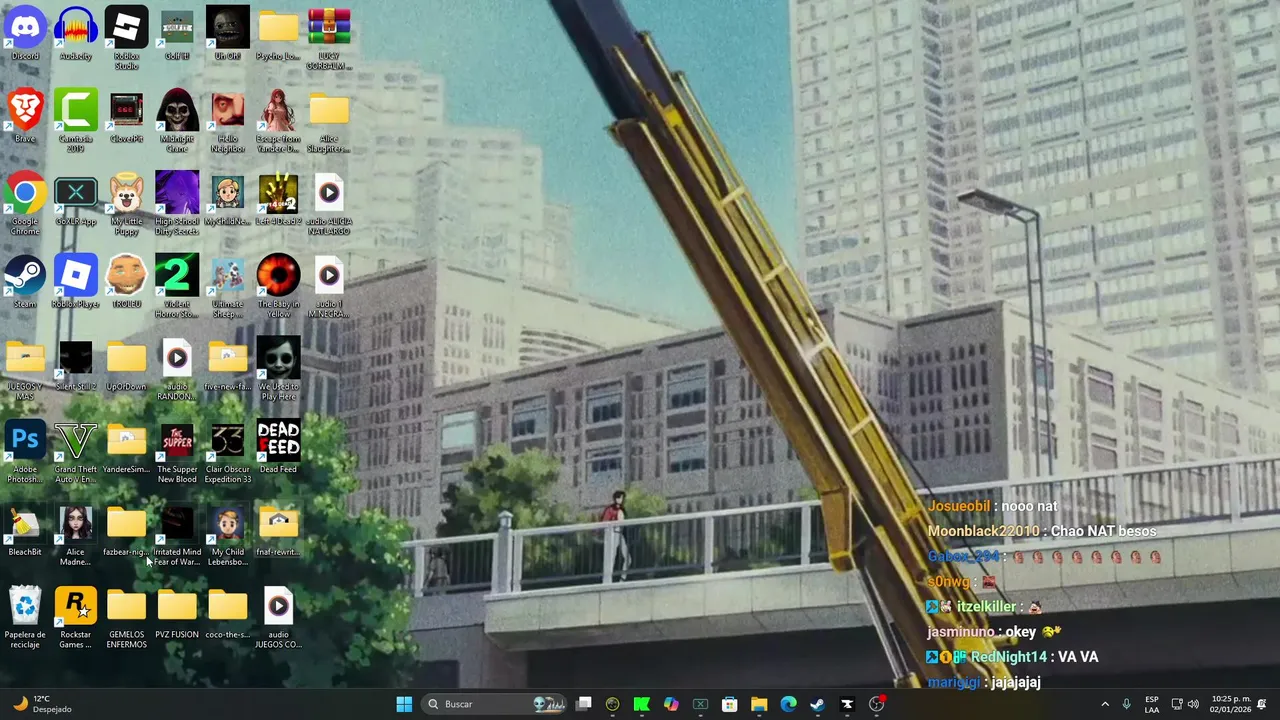Select audio JUEGOS CO media file
1280x720 pixels.
pyautogui.click(x=278, y=618)
